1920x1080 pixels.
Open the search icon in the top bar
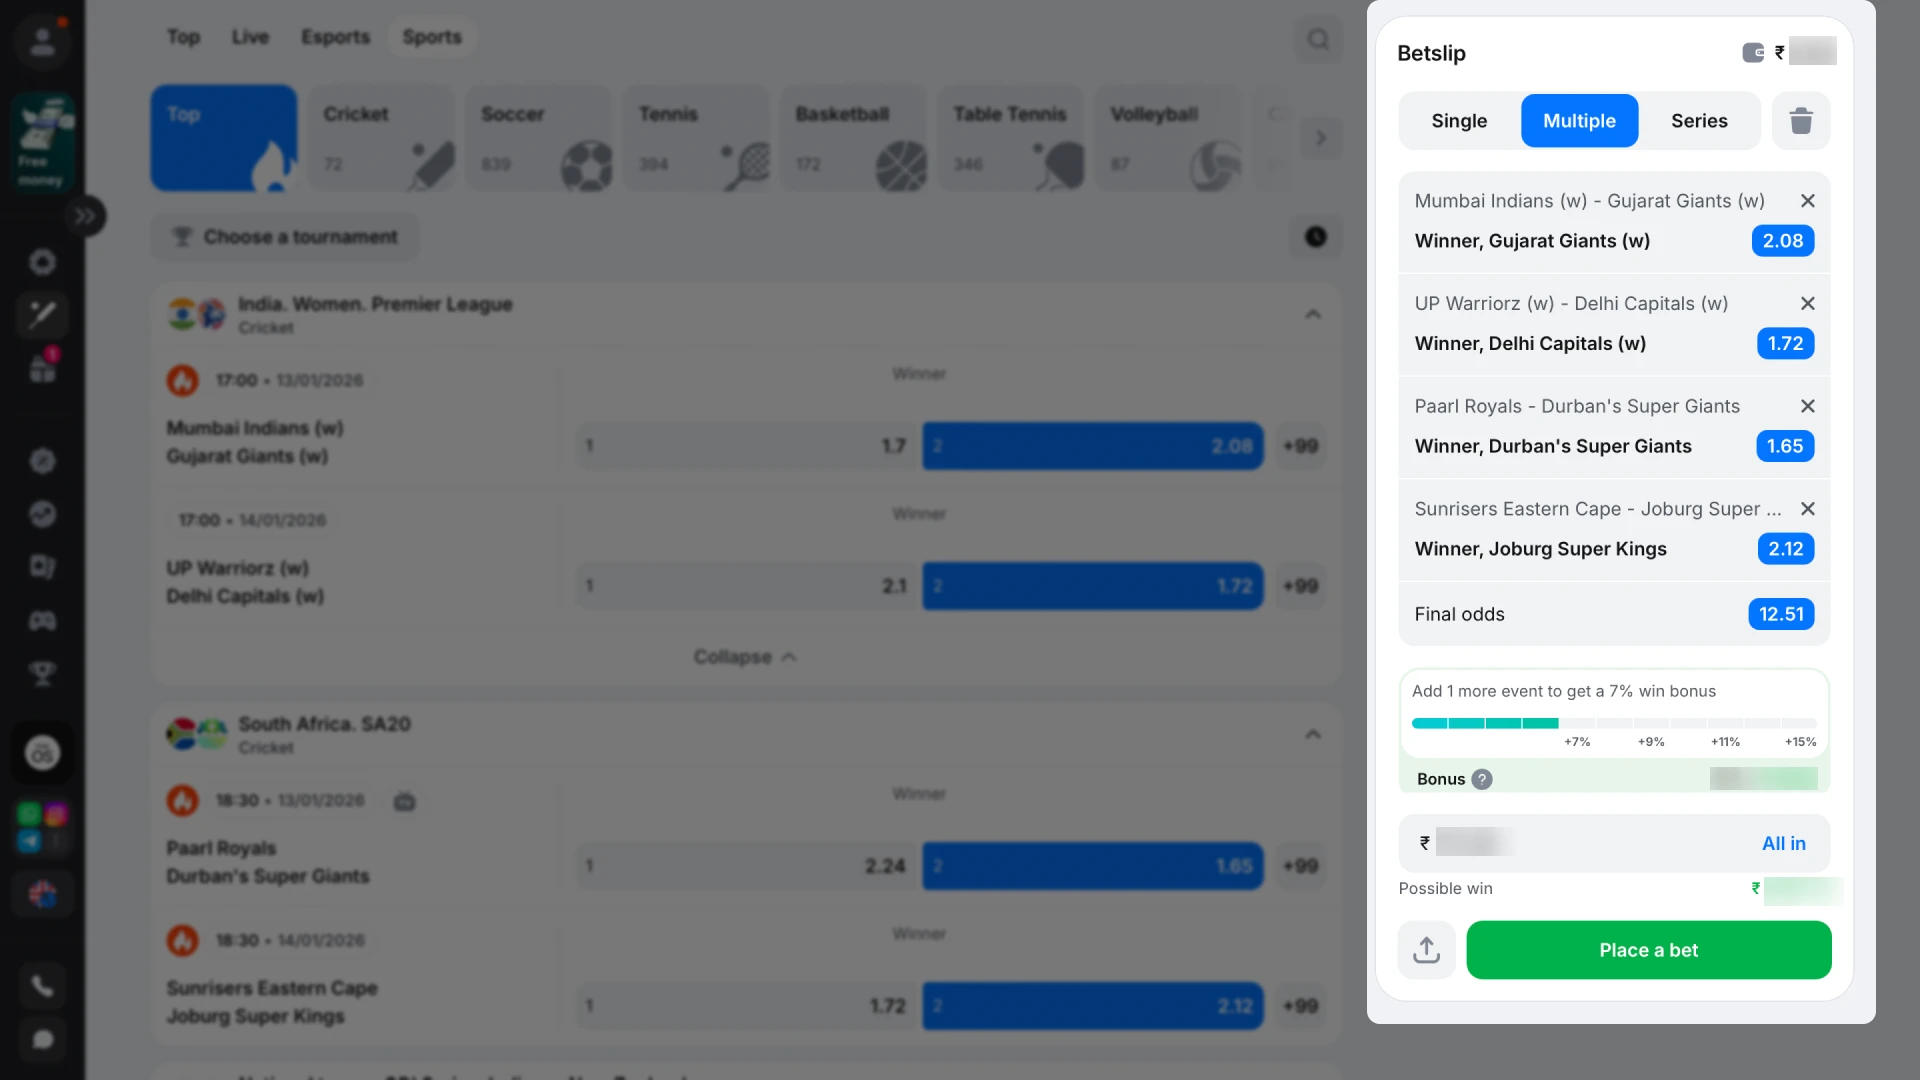(x=1318, y=39)
